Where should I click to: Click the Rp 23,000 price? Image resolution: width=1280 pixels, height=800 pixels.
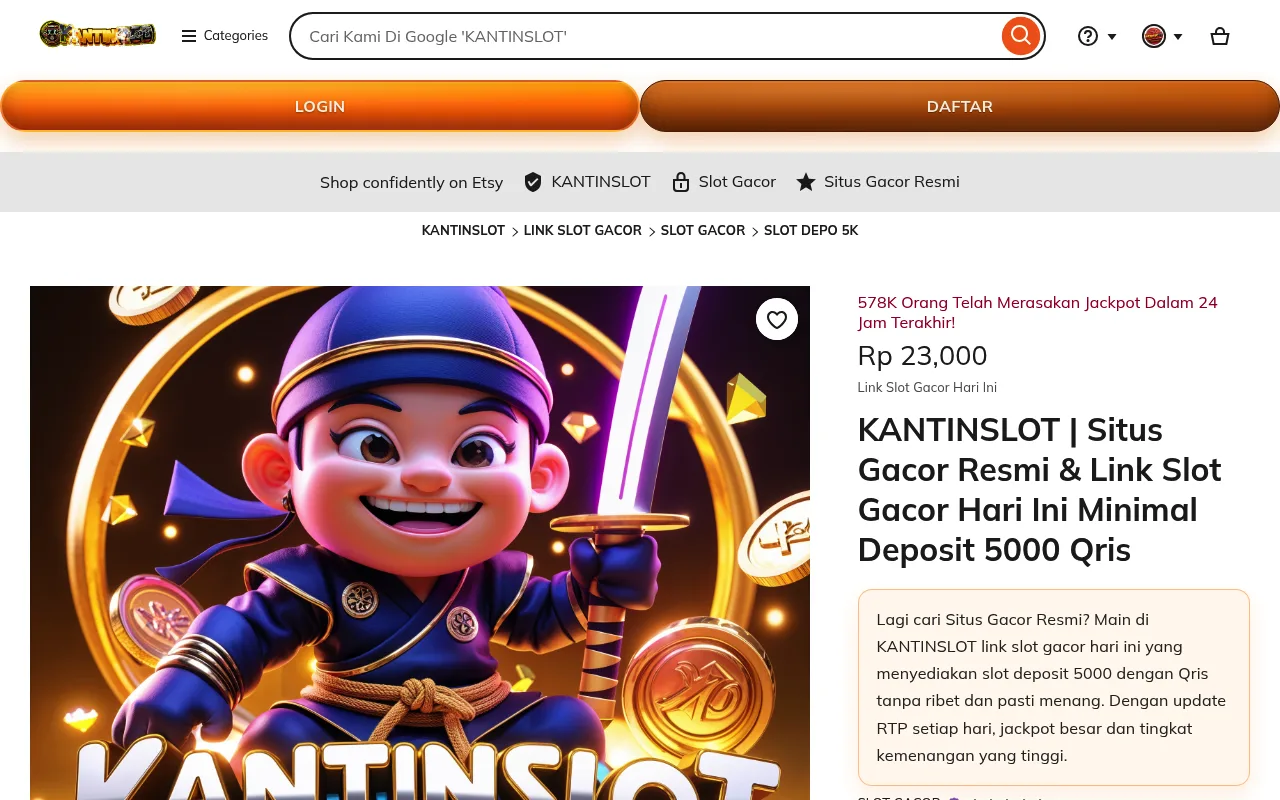click(x=923, y=356)
